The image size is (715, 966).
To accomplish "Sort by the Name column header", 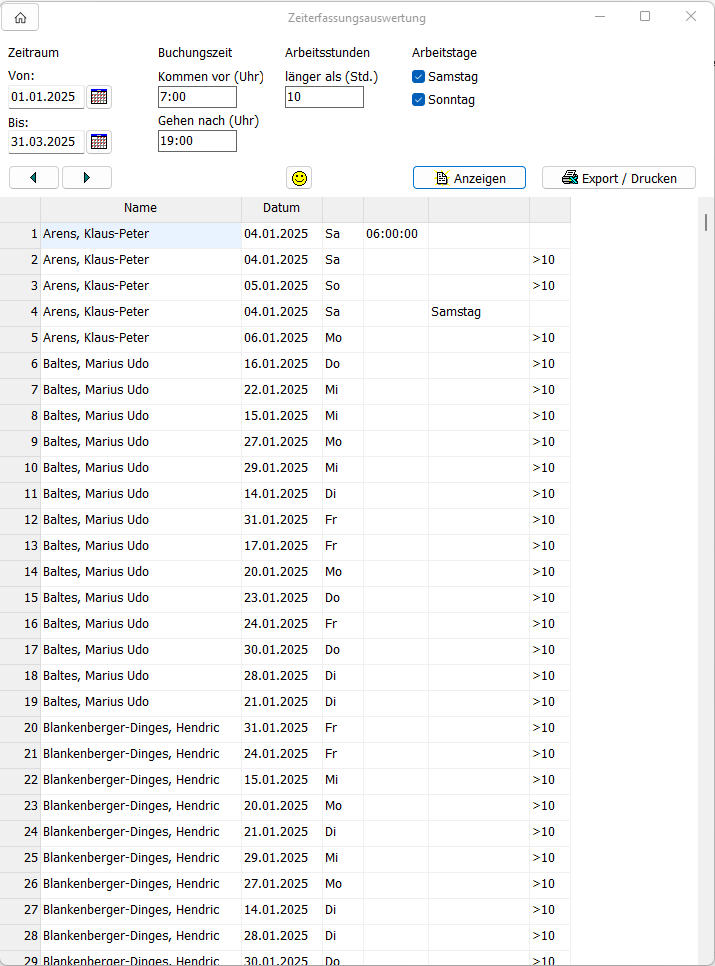I will (x=140, y=208).
